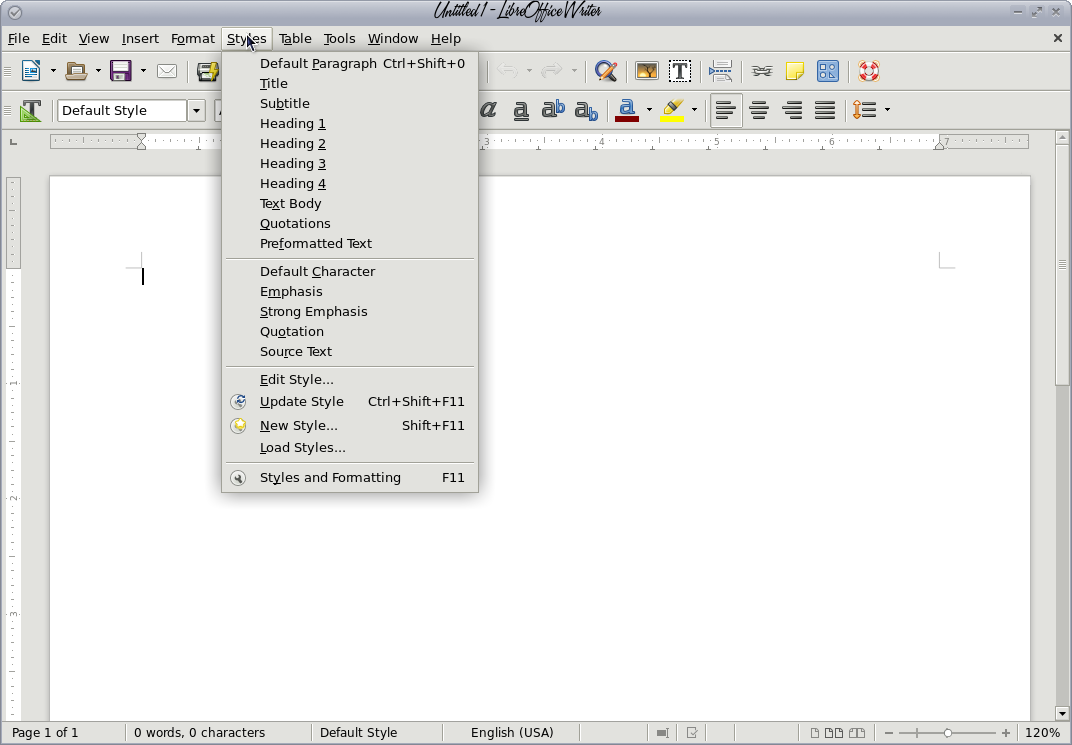Image resolution: width=1072 pixels, height=745 pixels.
Task: Click the New document icon
Action: (31, 71)
